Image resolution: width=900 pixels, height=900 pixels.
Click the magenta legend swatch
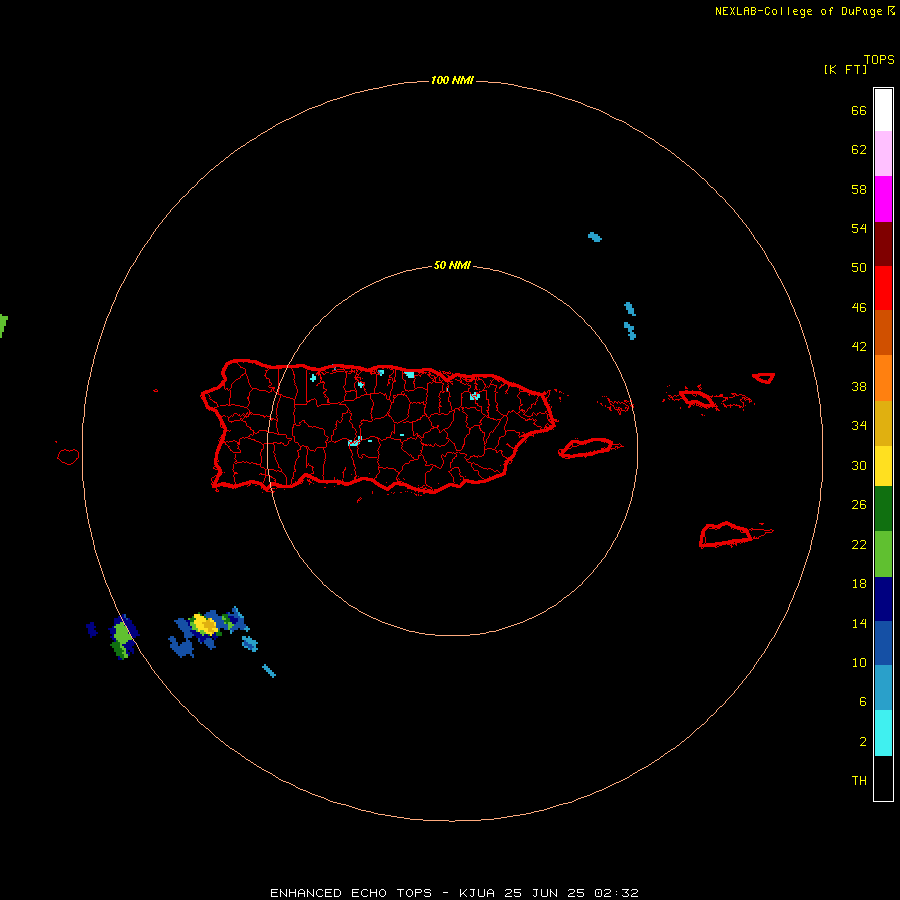pyautogui.click(x=883, y=199)
